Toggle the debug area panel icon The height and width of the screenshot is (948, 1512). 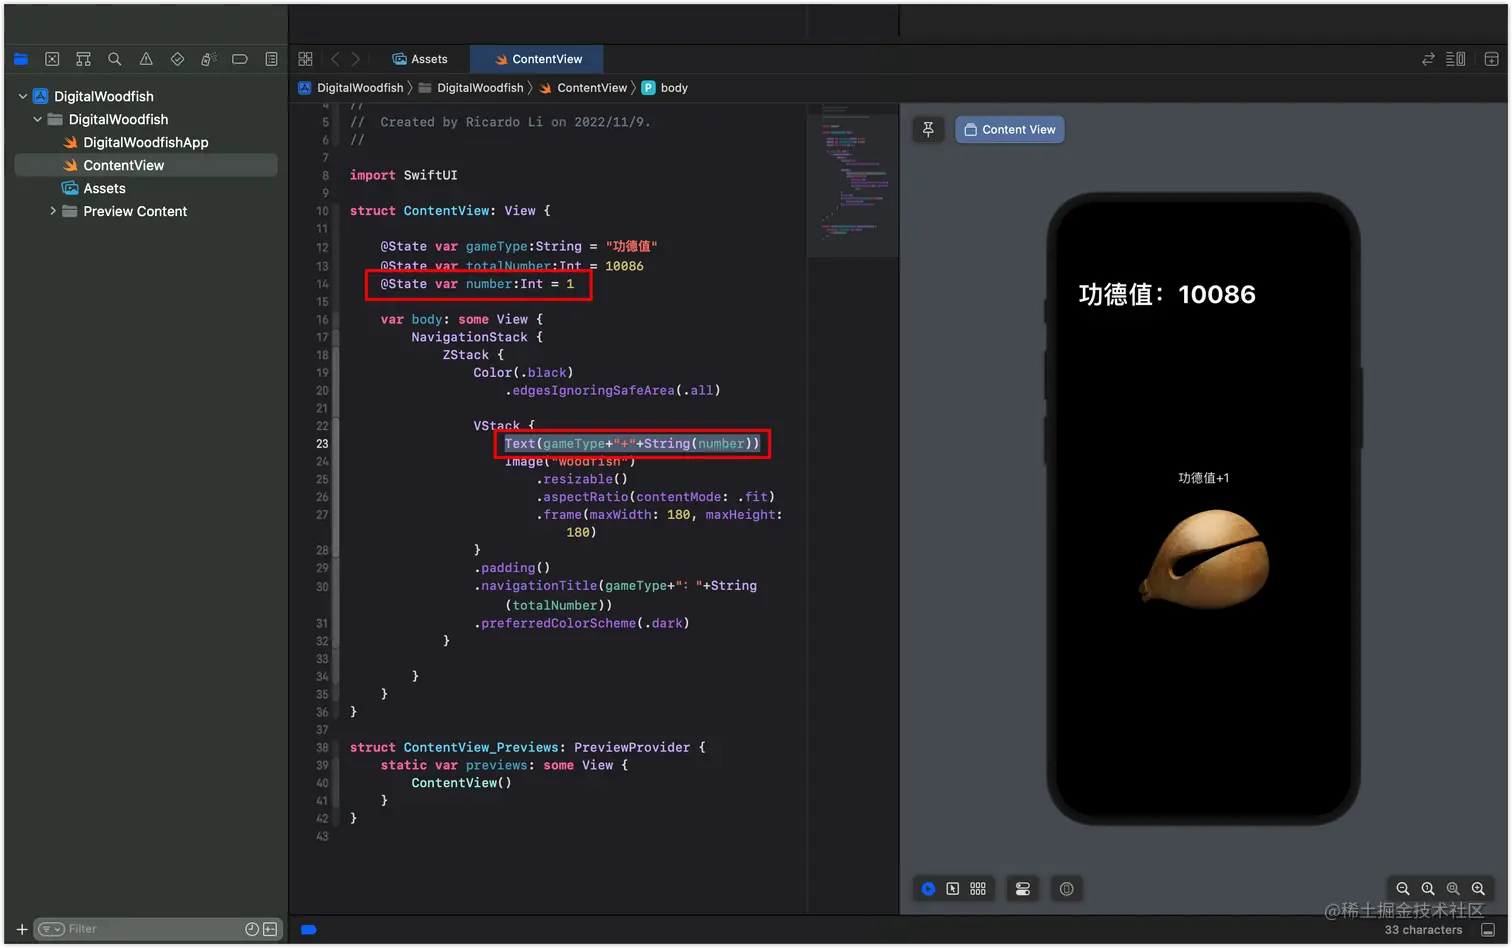[1488, 930]
